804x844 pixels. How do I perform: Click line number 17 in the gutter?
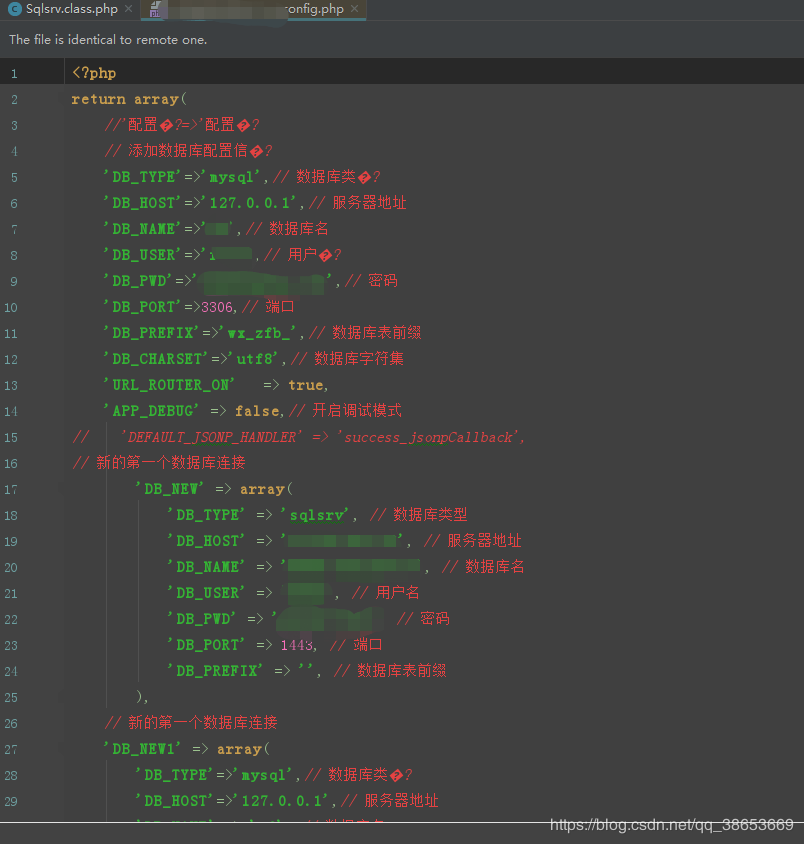(11, 489)
